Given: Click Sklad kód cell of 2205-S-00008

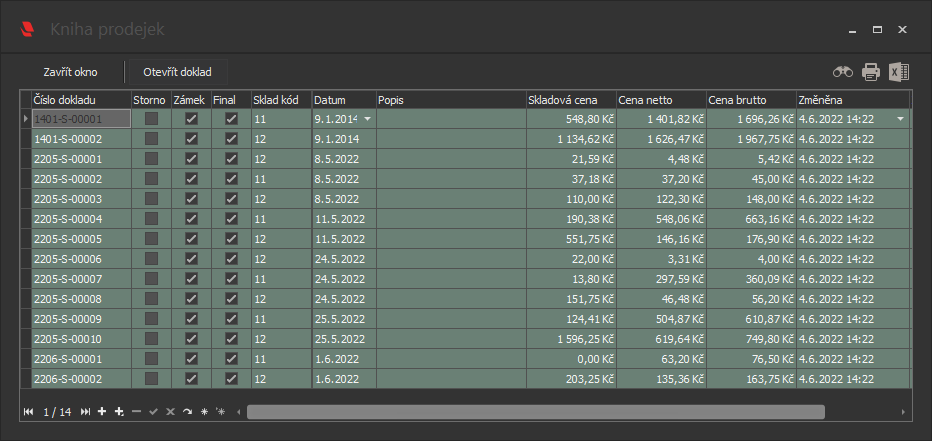Looking at the screenshot, I should pyautogui.click(x=282, y=299).
